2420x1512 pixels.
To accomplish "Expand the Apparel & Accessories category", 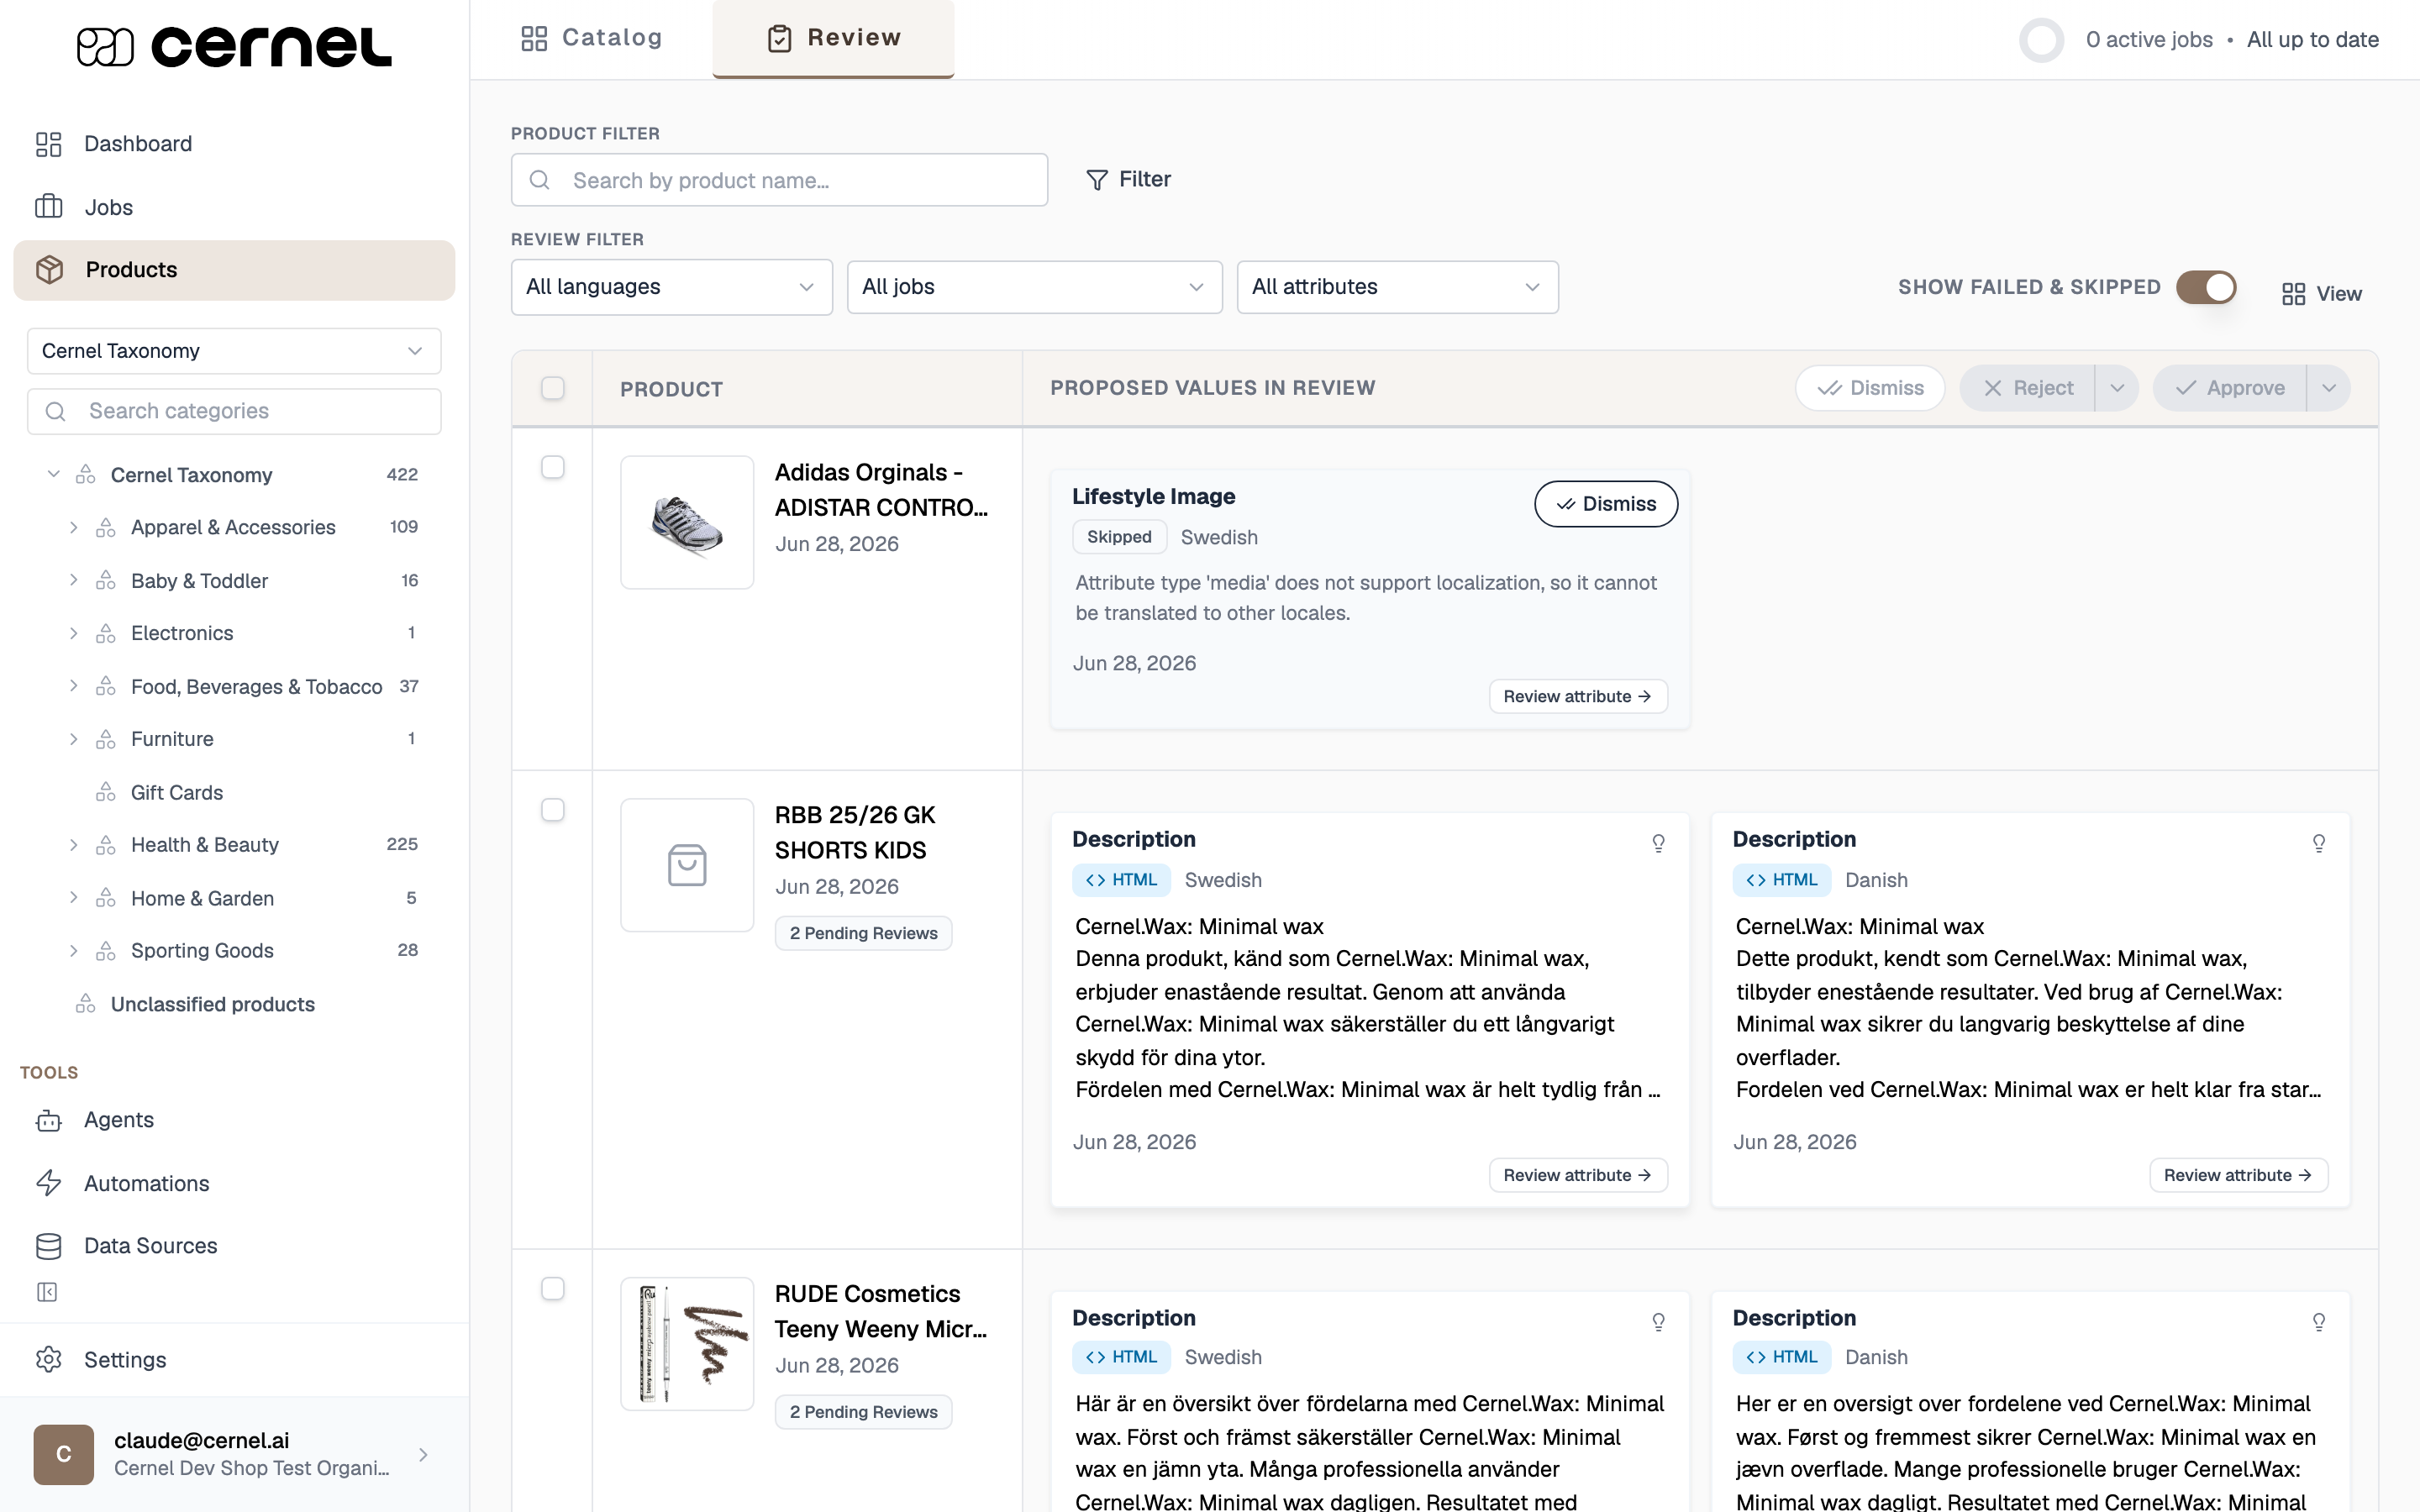I will 73,527.
